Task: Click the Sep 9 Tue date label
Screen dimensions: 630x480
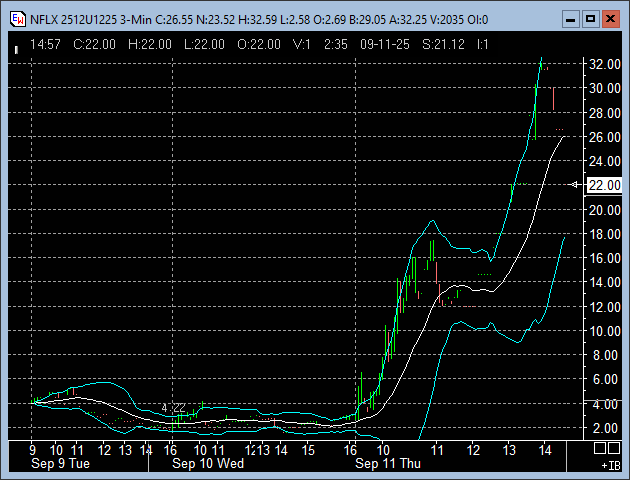Action: click(x=61, y=464)
